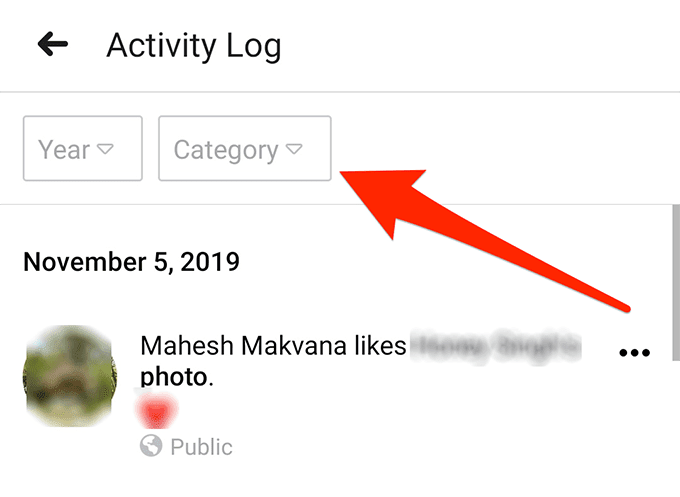Open the Category filter dropdown

click(244, 150)
